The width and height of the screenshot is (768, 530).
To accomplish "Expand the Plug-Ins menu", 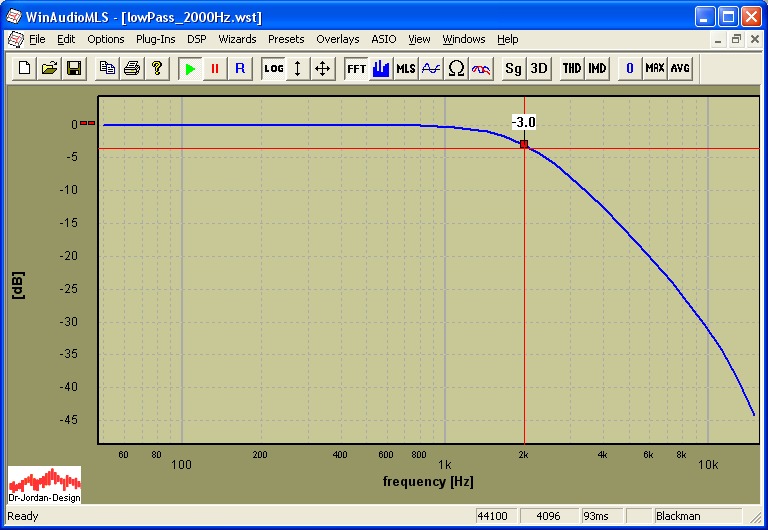I will click(155, 39).
